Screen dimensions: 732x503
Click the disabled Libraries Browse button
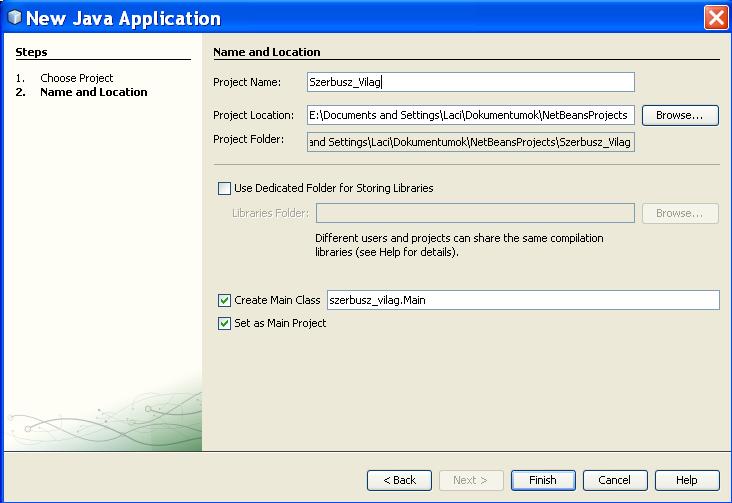[x=679, y=213]
